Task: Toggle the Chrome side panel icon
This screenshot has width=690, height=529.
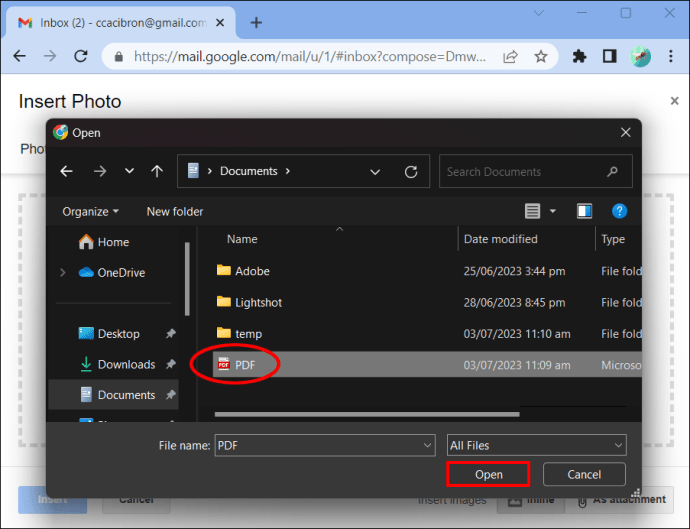Action: (609, 56)
